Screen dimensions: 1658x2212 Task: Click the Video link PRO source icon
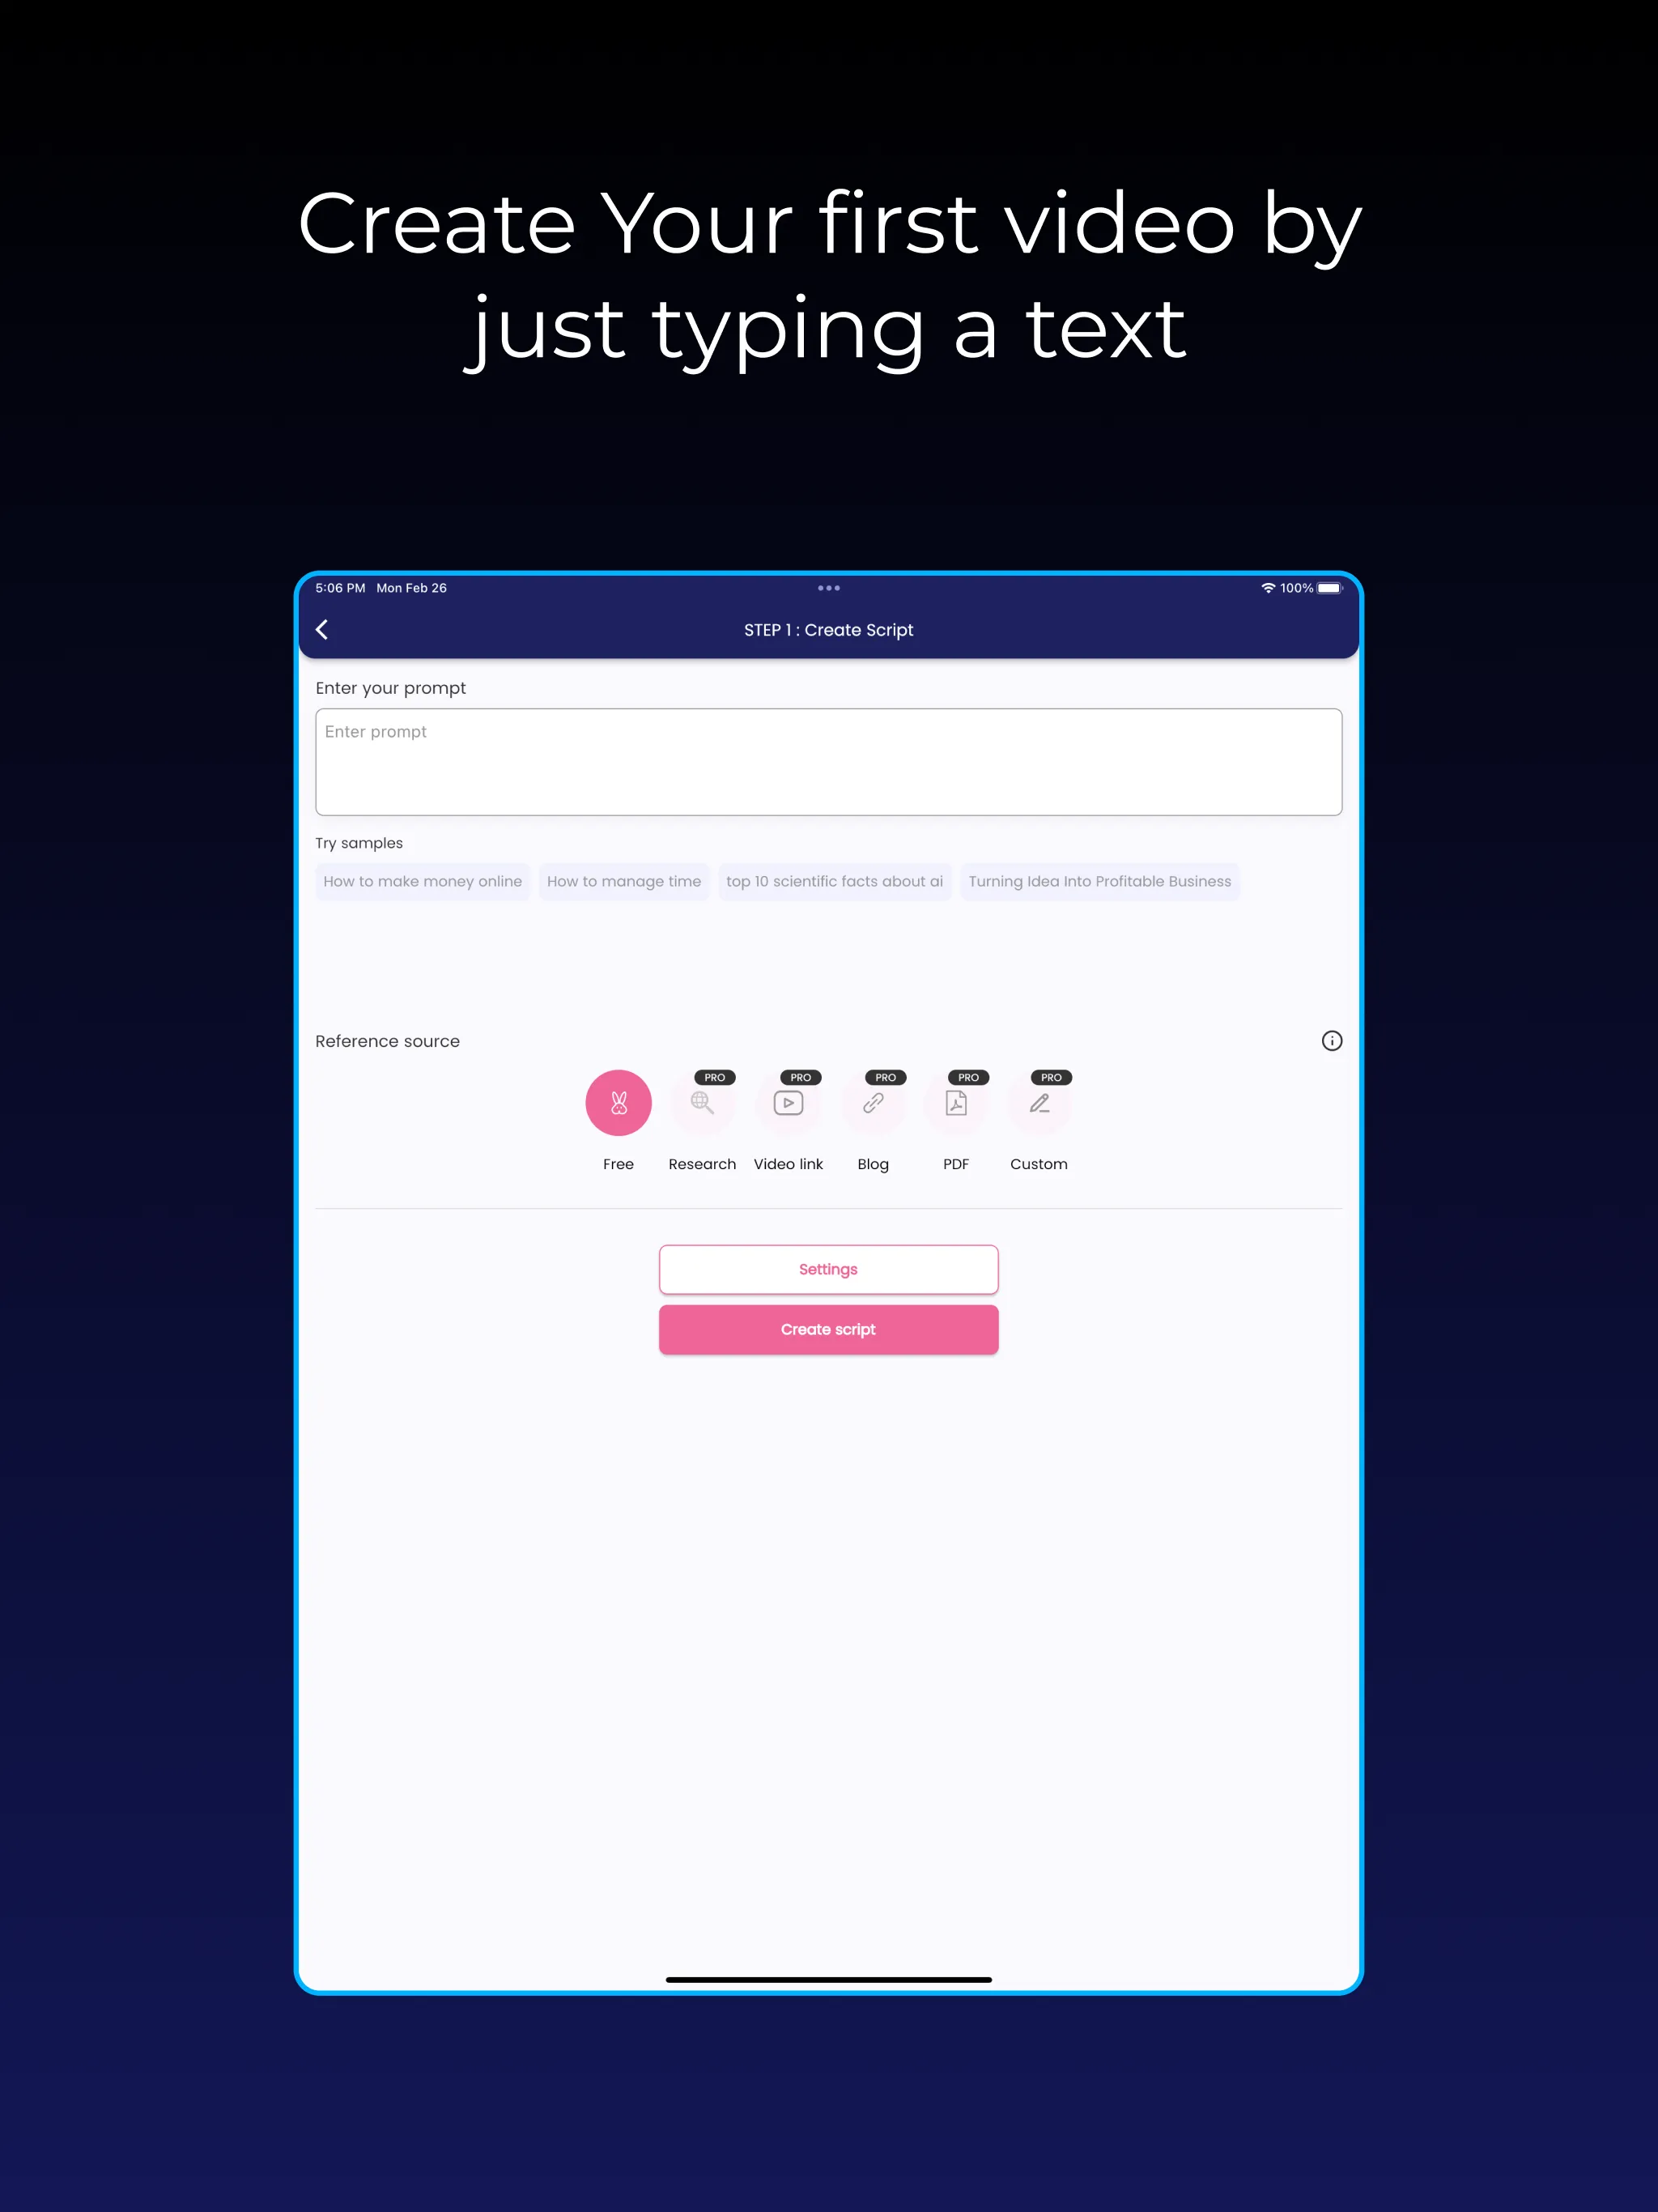785,1101
